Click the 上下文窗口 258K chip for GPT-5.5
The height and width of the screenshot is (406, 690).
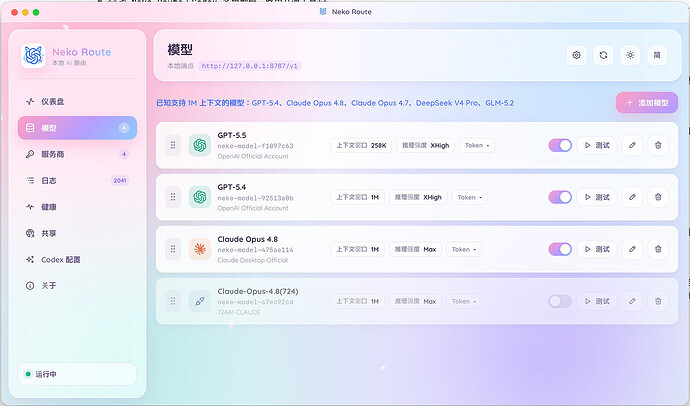[x=361, y=145]
